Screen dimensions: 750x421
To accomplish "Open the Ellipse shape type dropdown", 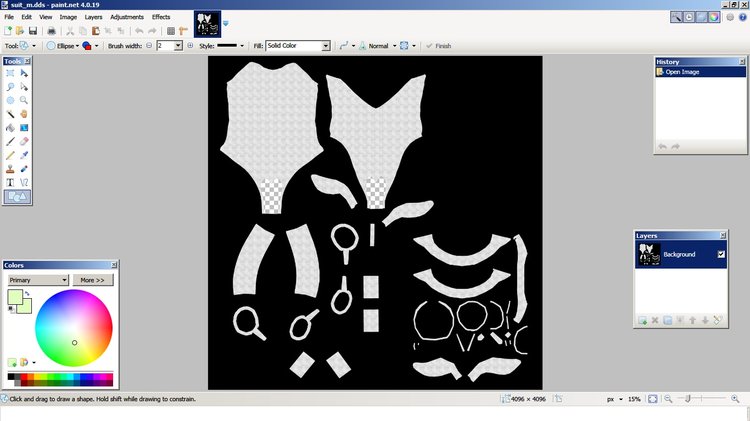I will point(77,46).
